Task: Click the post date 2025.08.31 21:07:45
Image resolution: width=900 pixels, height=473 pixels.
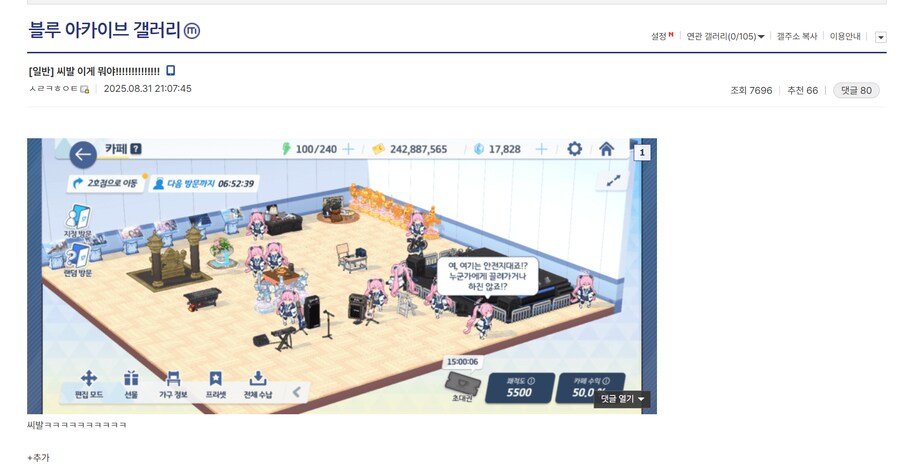Action: [x=148, y=89]
